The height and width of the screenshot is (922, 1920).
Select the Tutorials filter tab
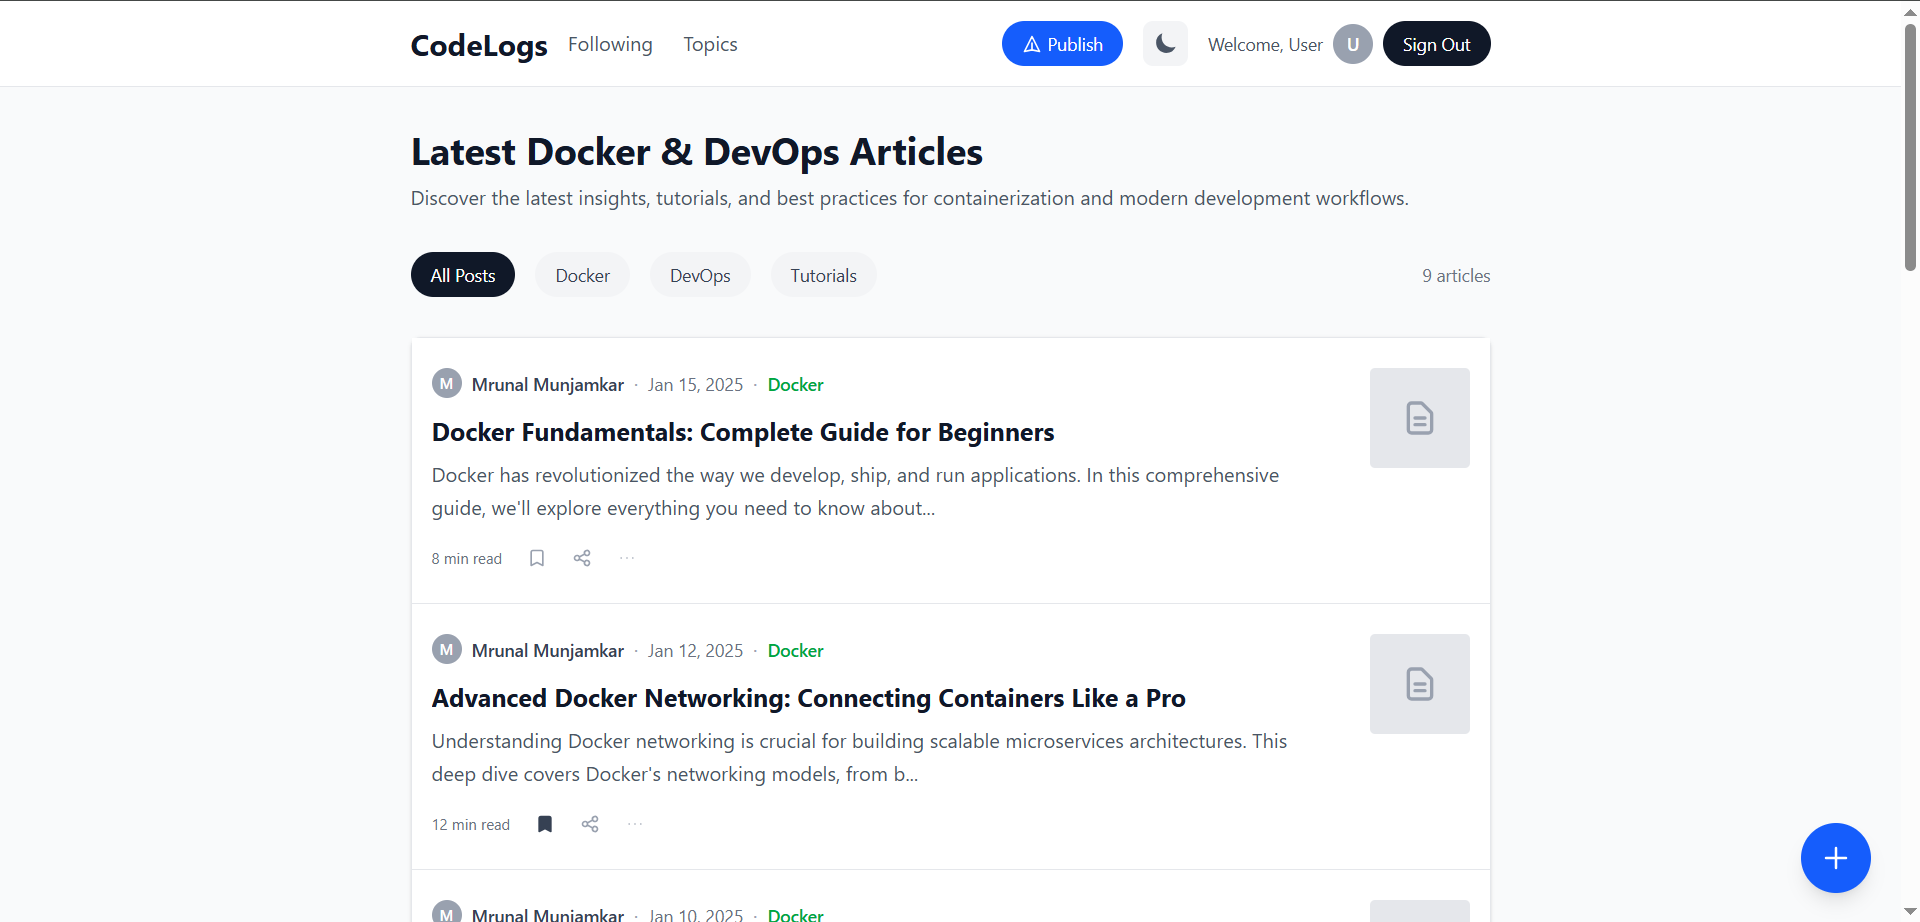(x=823, y=275)
